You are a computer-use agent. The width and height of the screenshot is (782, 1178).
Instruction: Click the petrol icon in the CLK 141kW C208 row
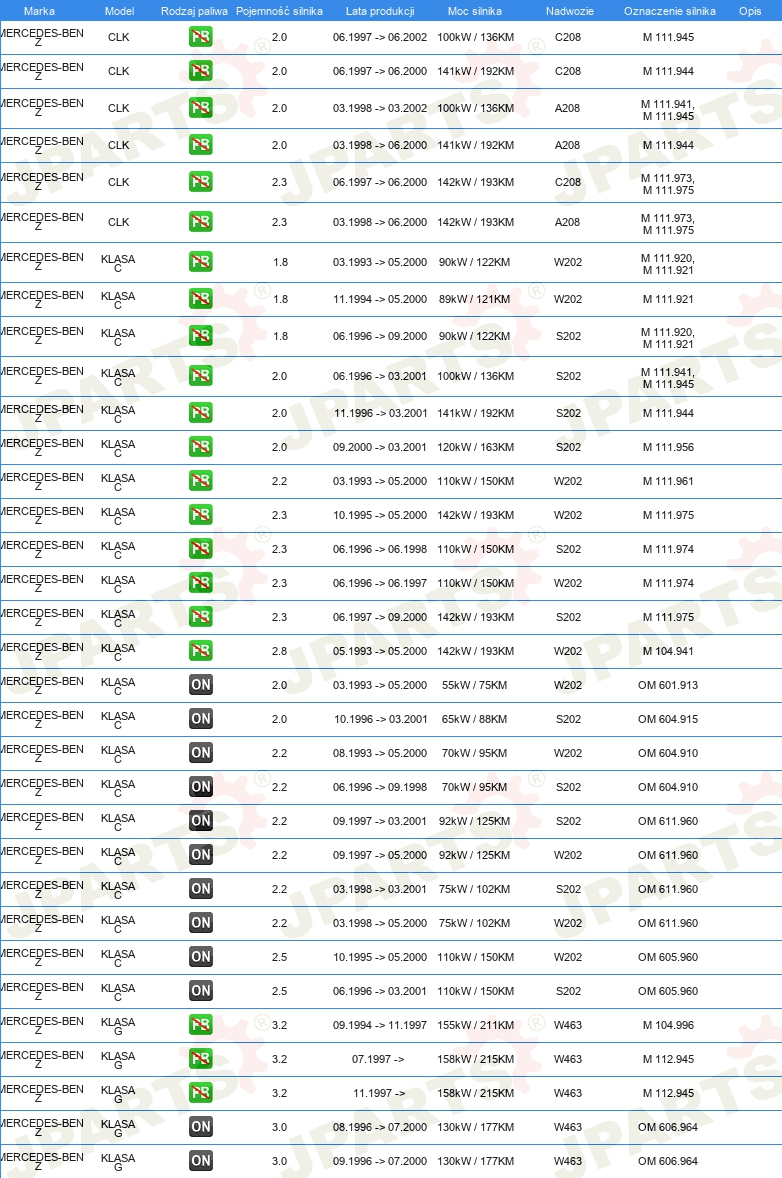point(201,71)
